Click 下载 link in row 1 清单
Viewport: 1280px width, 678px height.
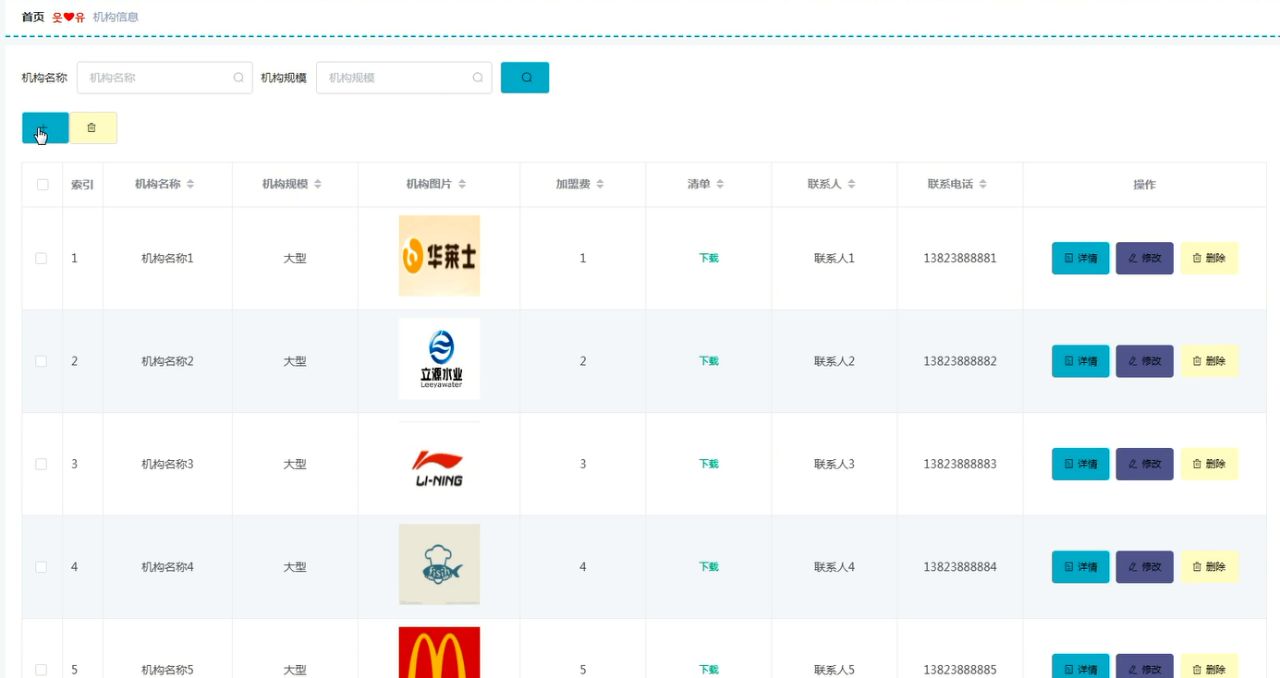point(709,258)
